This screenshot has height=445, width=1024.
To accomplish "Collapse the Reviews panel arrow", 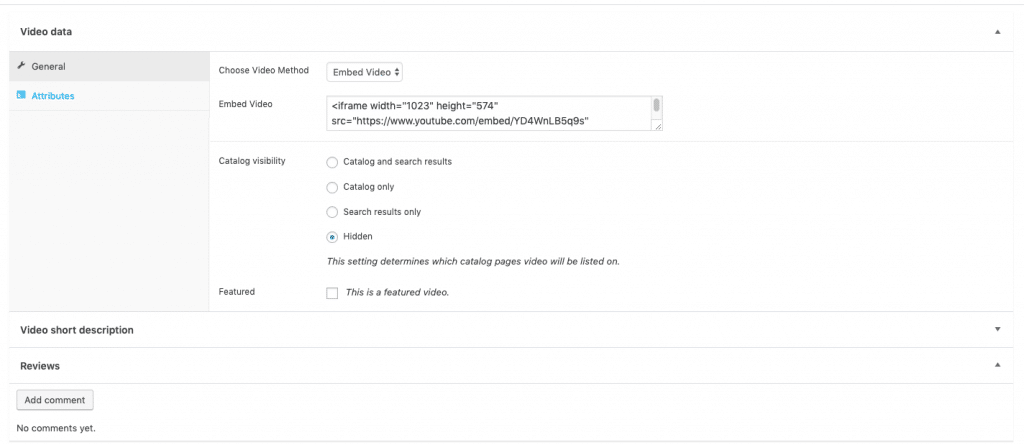I will tap(997, 365).
